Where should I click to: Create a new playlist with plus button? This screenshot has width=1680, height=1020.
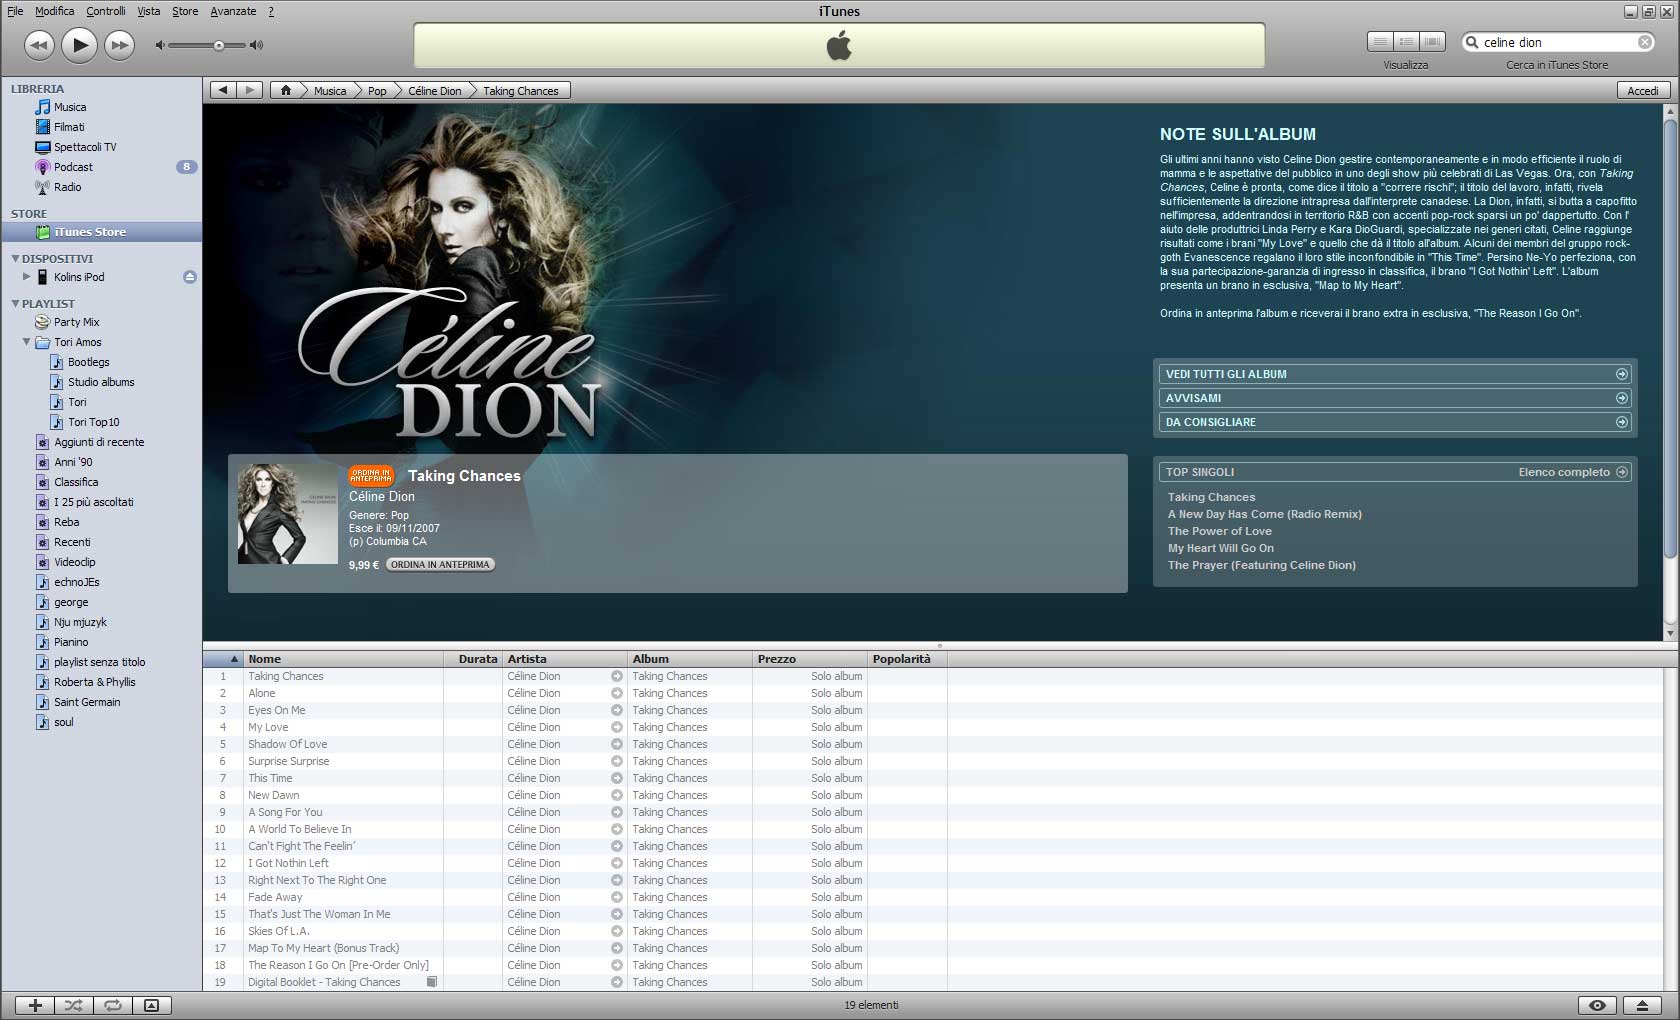[x=34, y=1005]
